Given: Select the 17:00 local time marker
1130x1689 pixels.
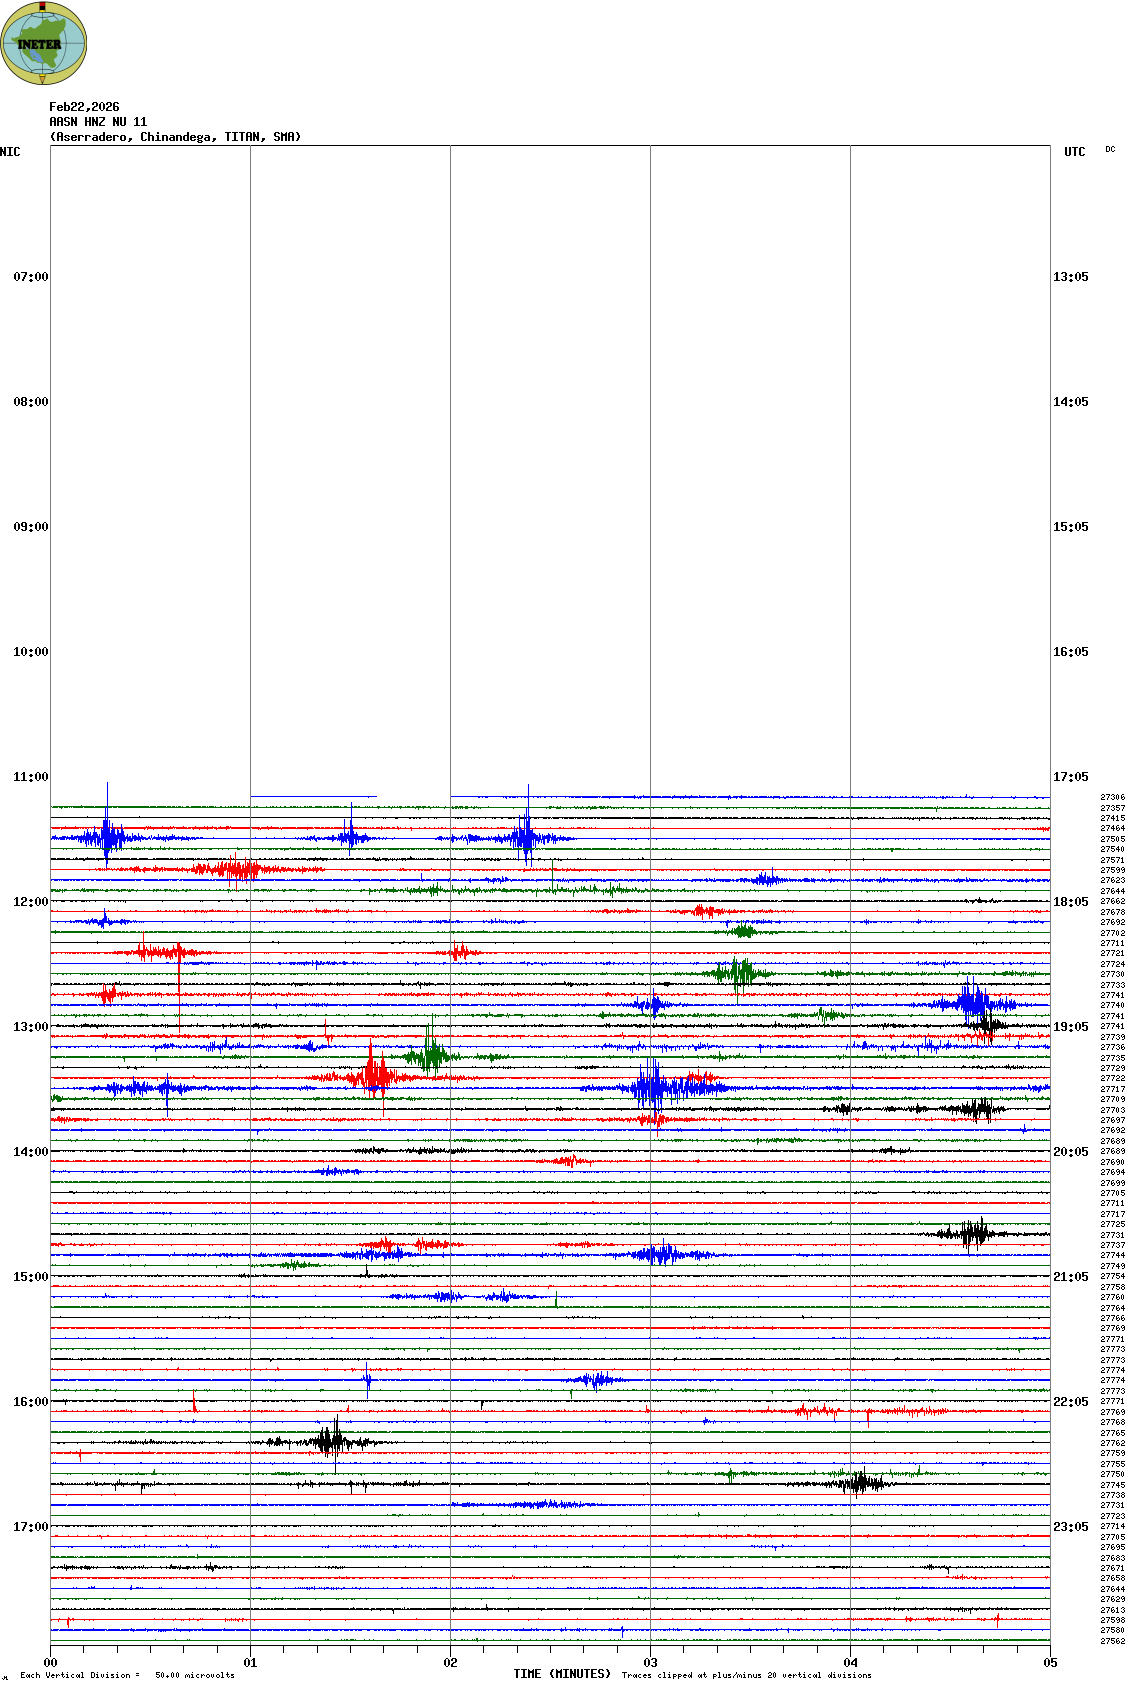Looking at the screenshot, I should click(30, 1527).
